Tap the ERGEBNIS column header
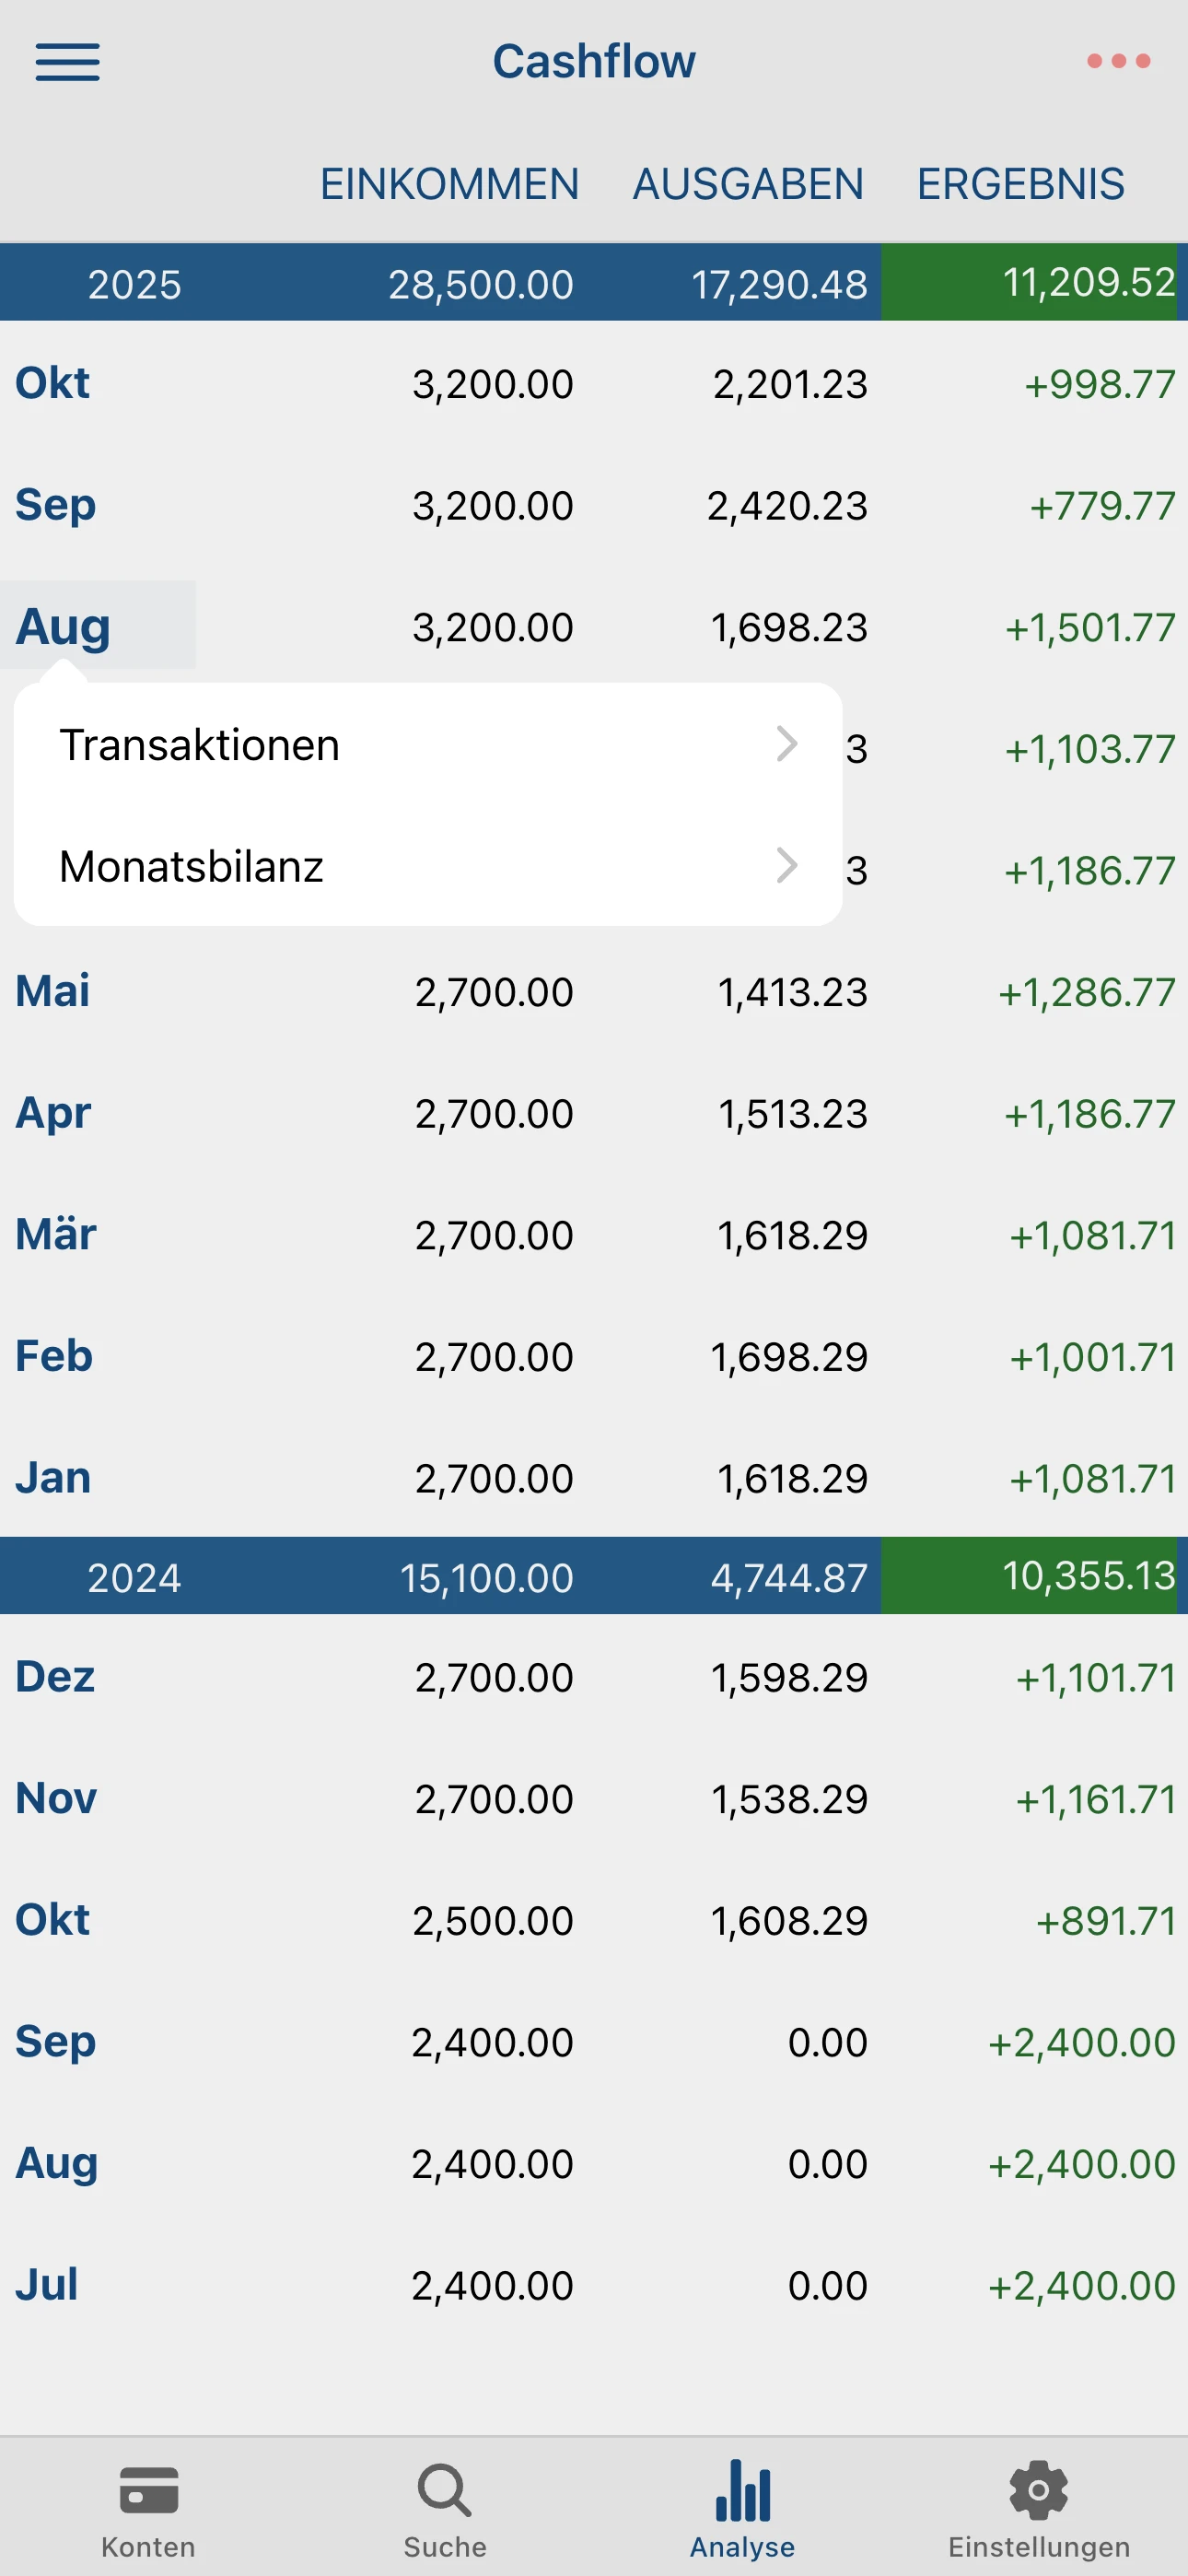1188x2576 pixels. click(x=1021, y=185)
